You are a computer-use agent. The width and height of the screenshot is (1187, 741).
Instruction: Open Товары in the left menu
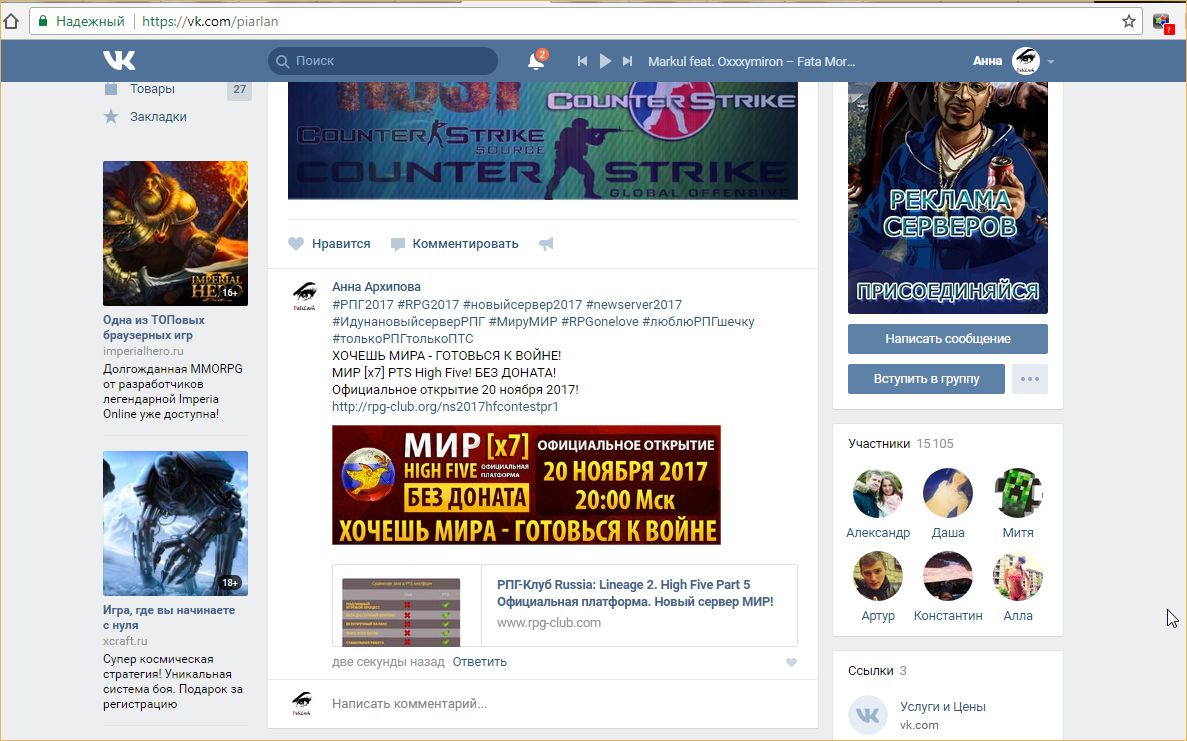point(152,89)
